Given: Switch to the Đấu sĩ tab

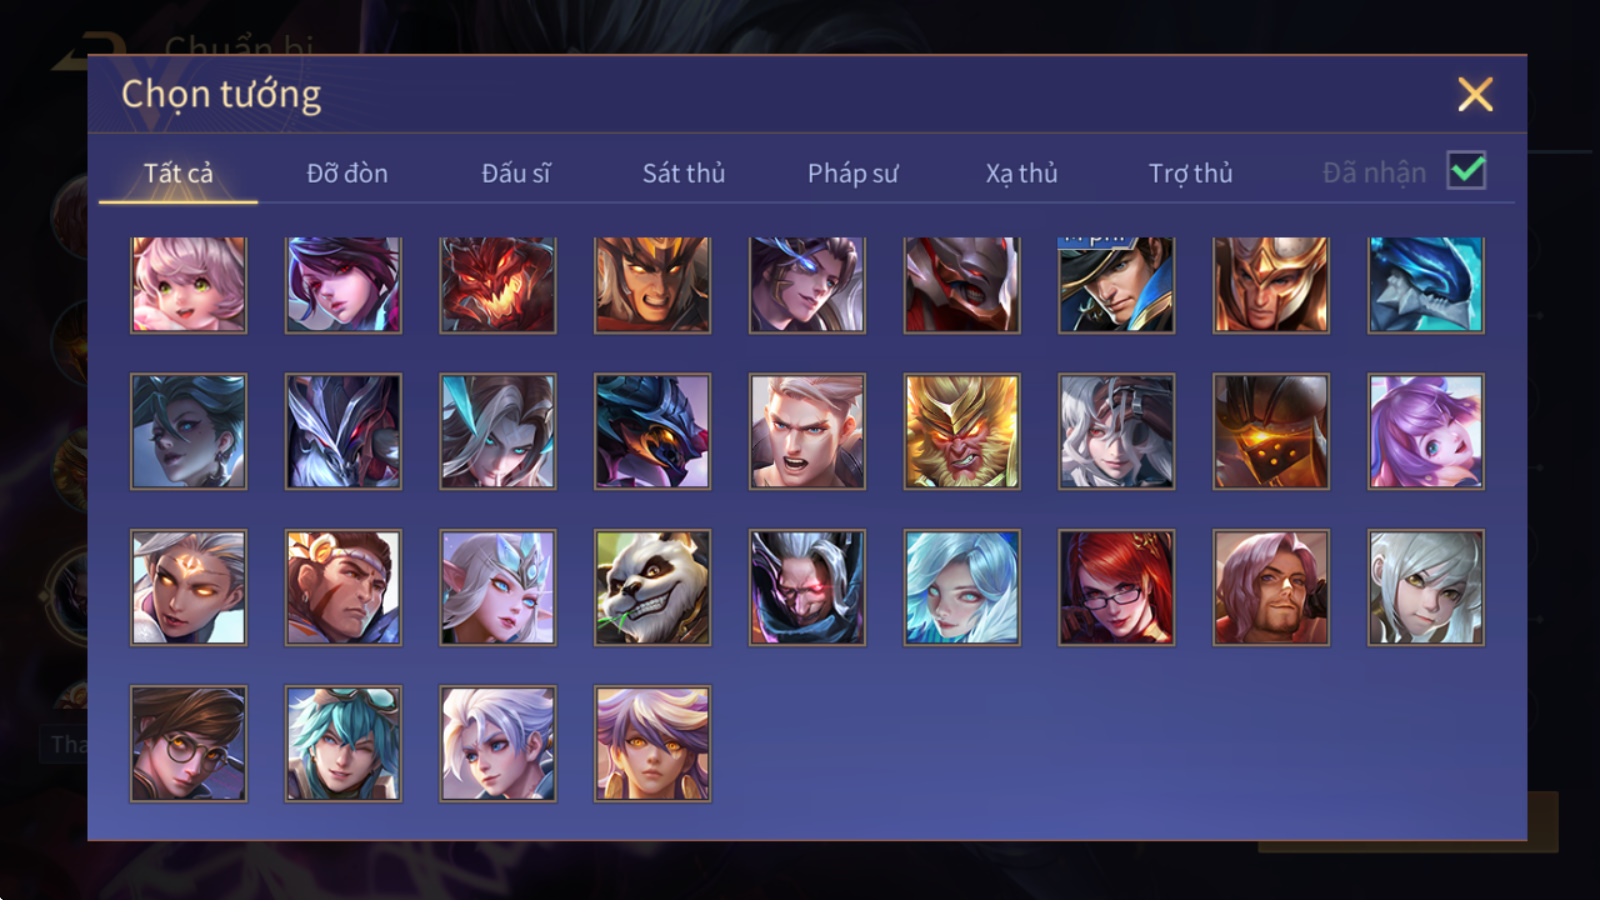Looking at the screenshot, I should 516,174.
